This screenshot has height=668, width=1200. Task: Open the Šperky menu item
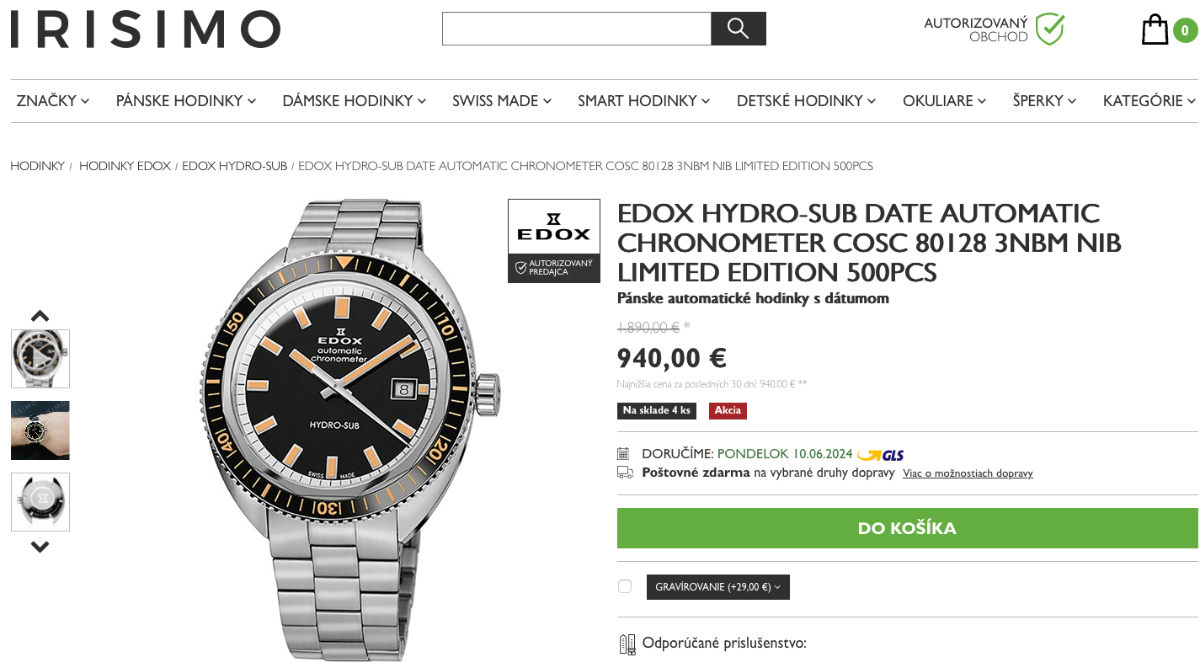(1044, 101)
